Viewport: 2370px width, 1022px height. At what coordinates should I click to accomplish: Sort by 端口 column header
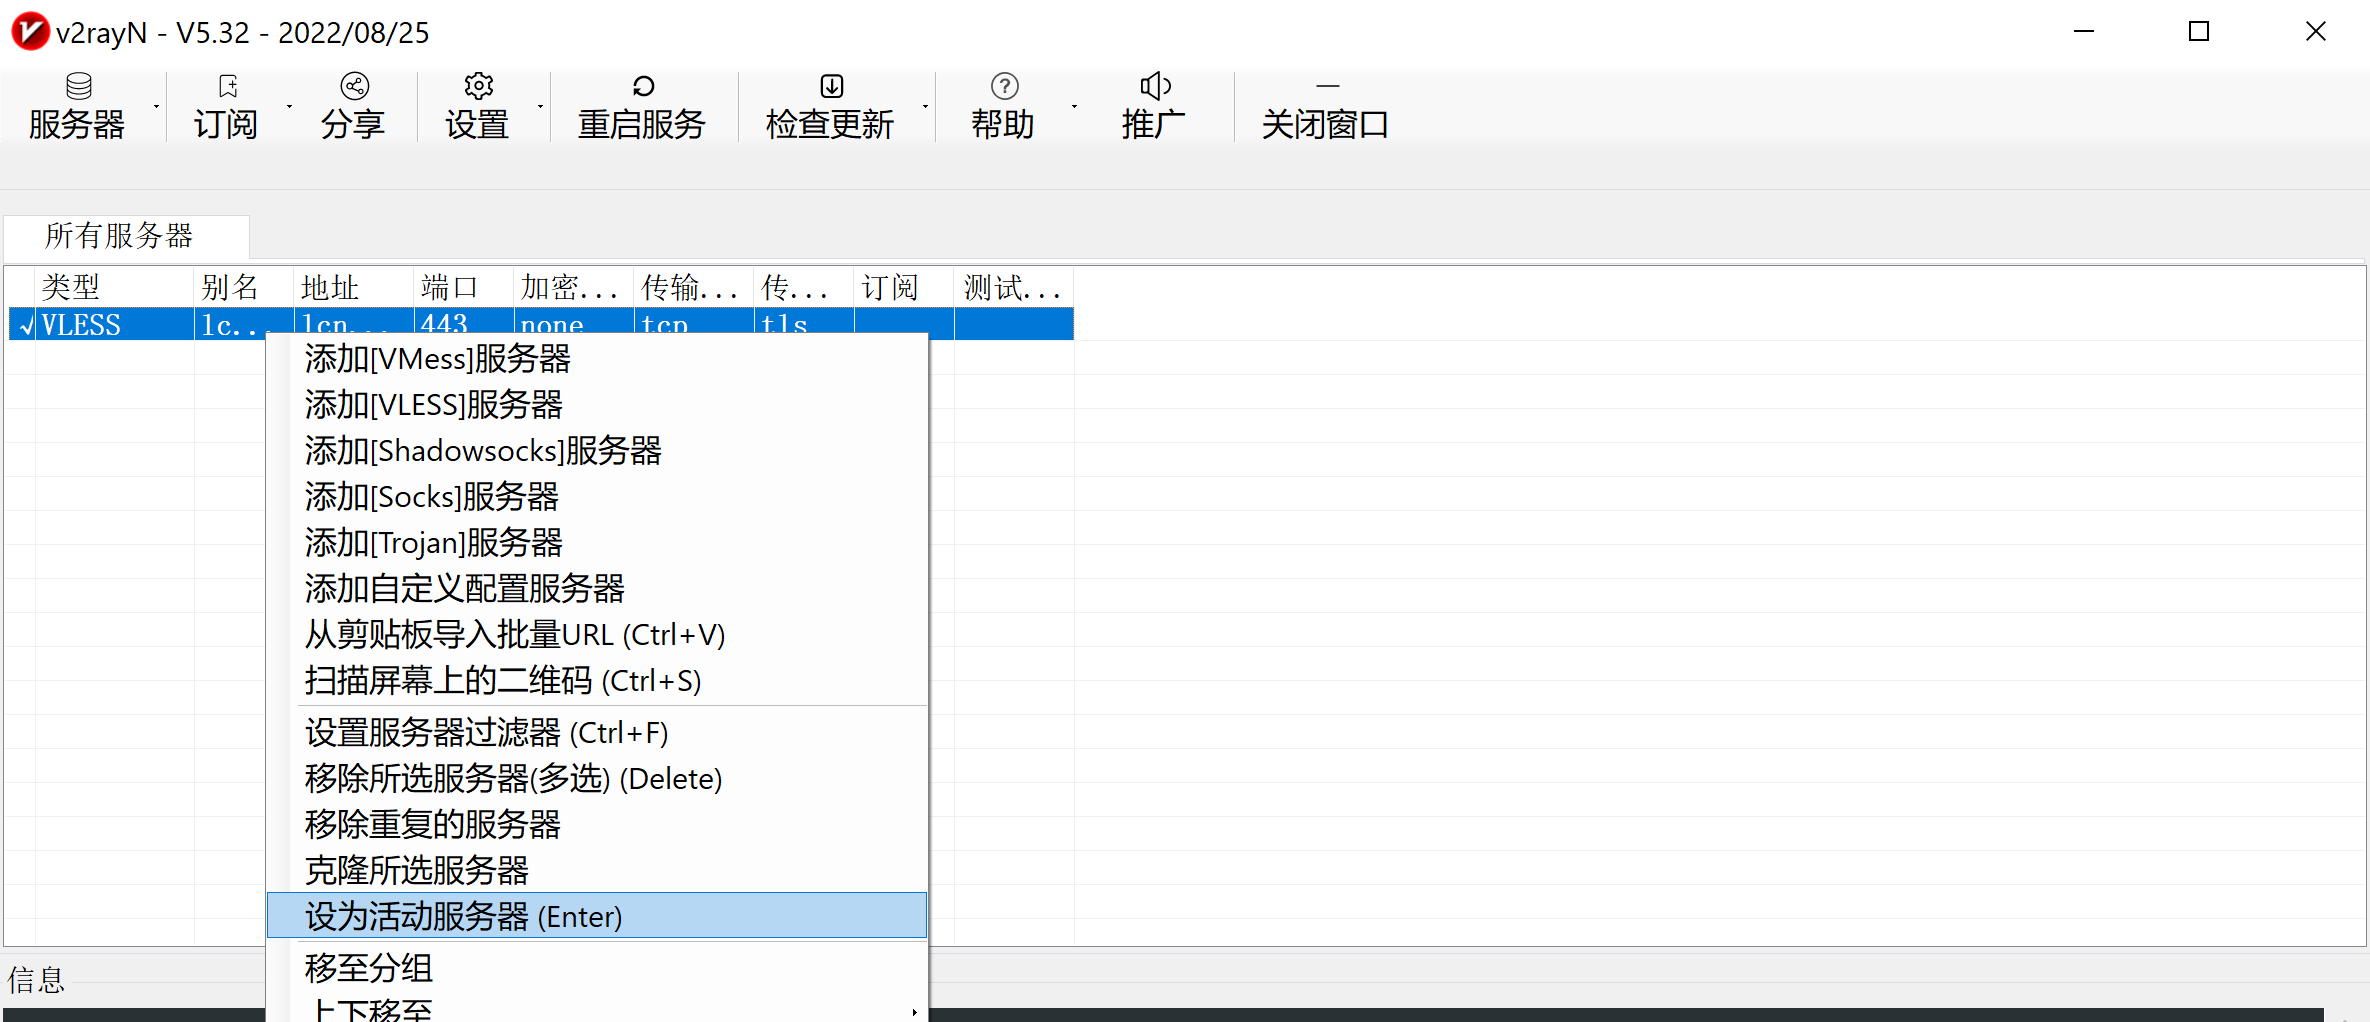(x=464, y=288)
